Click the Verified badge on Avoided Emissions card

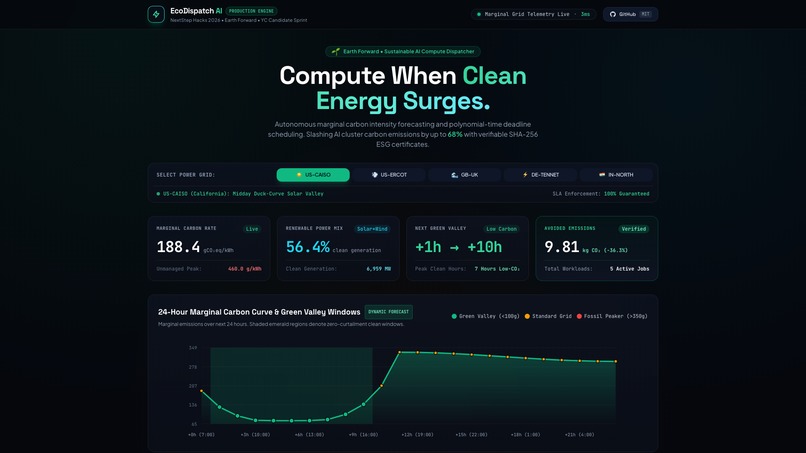[634, 229]
